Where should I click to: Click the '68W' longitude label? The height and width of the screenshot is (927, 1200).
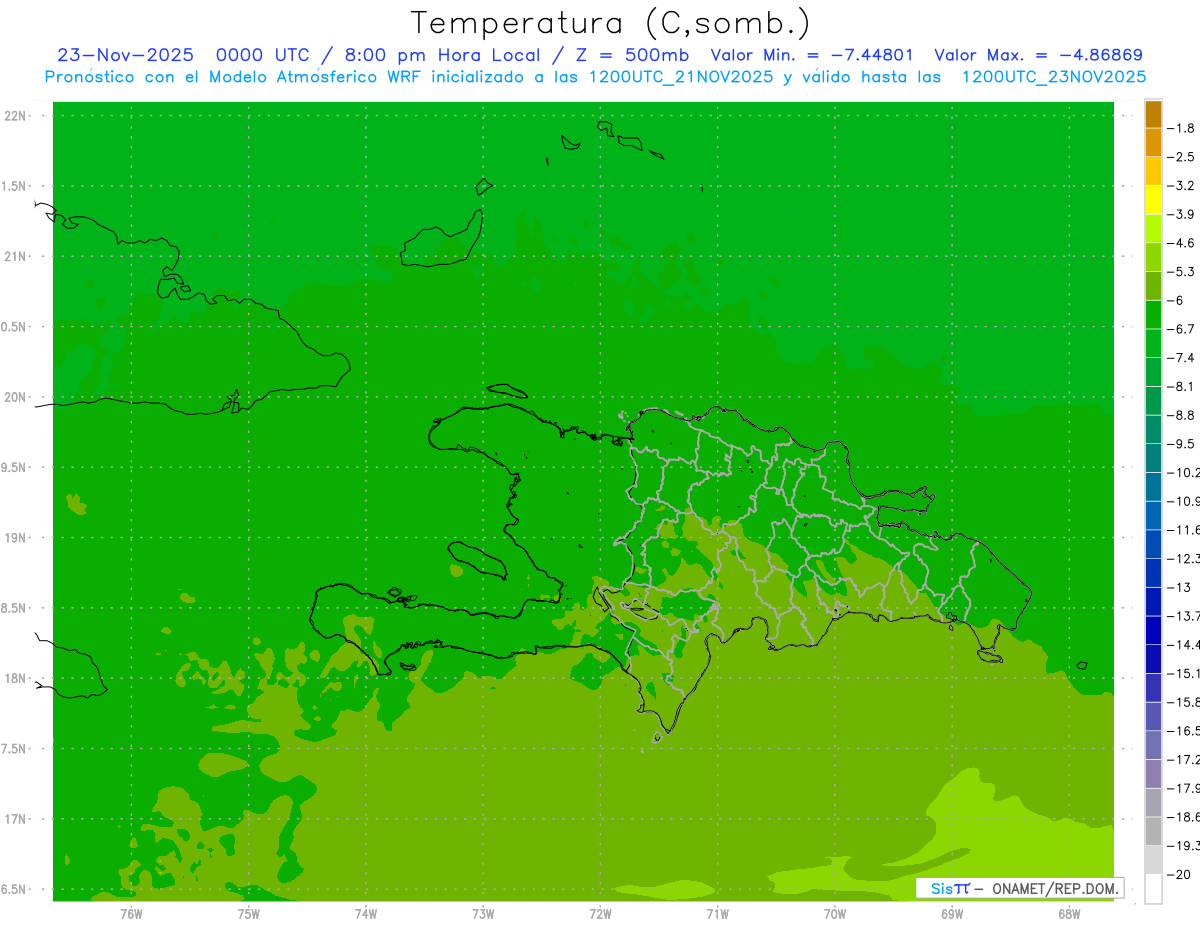1069,914
